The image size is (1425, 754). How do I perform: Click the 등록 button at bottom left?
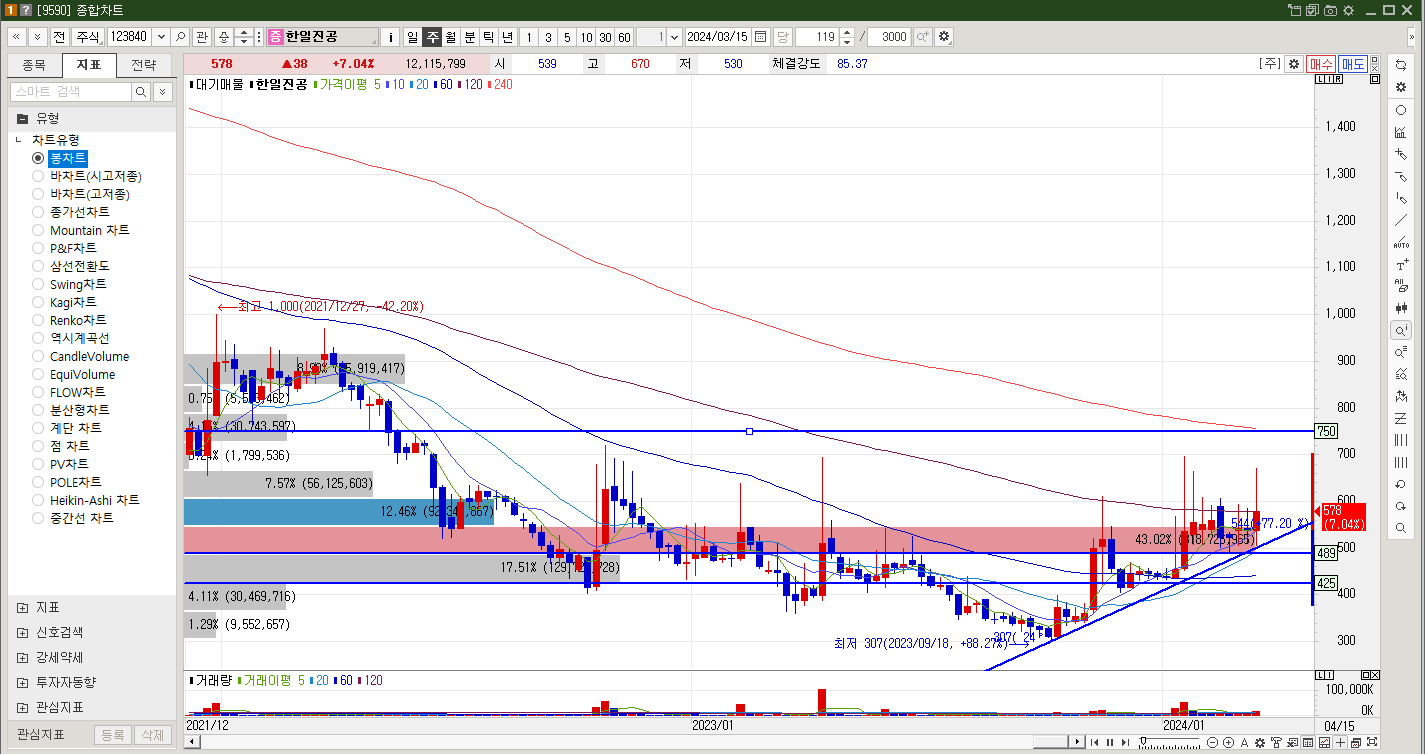click(112, 735)
